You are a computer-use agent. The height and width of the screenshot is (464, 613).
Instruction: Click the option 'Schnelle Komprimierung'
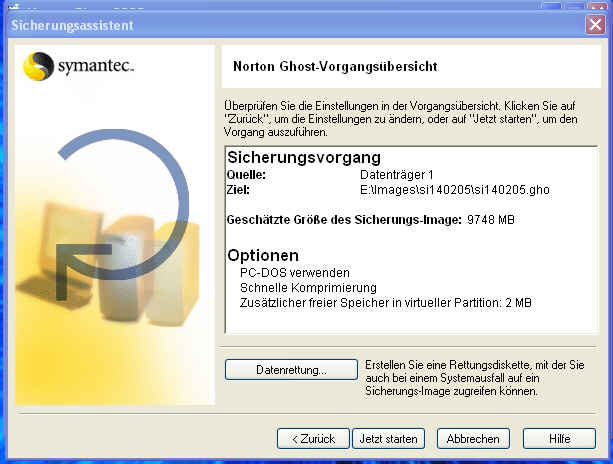click(308, 288)
